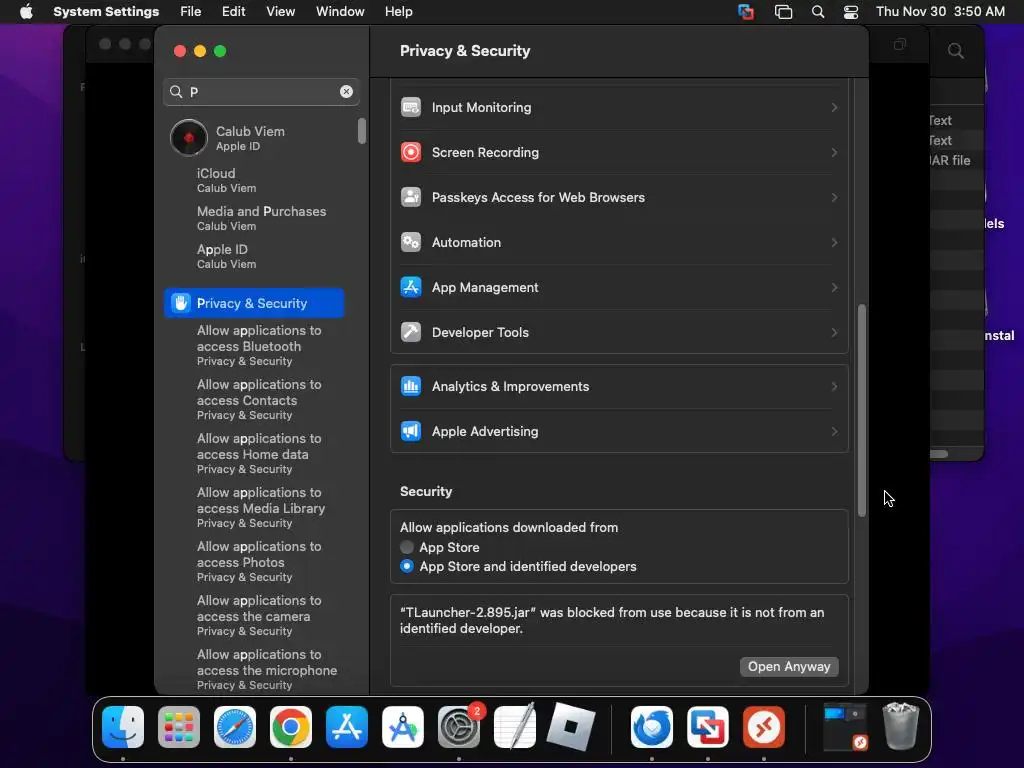
Task: Select the App Store only radio button
Action: coord(407,547)
